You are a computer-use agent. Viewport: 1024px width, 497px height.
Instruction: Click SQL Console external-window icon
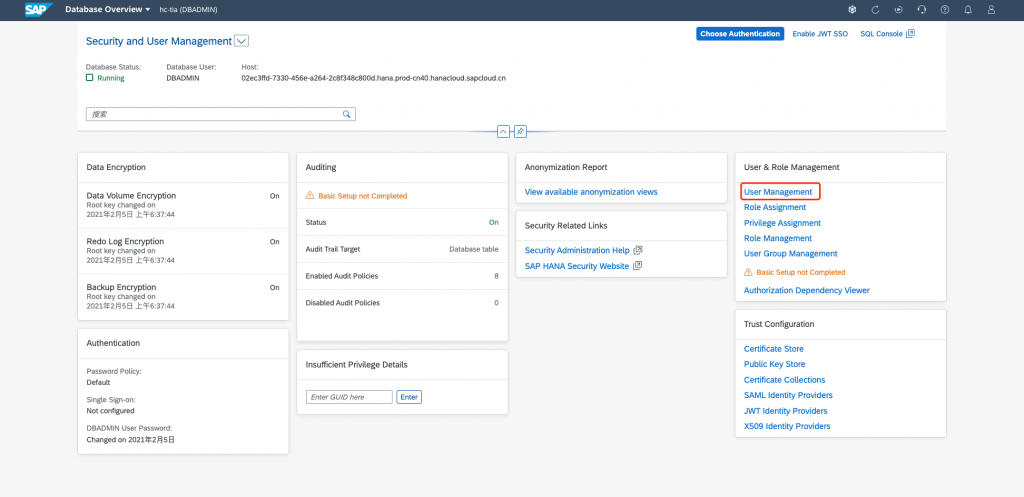coord(910,33)
